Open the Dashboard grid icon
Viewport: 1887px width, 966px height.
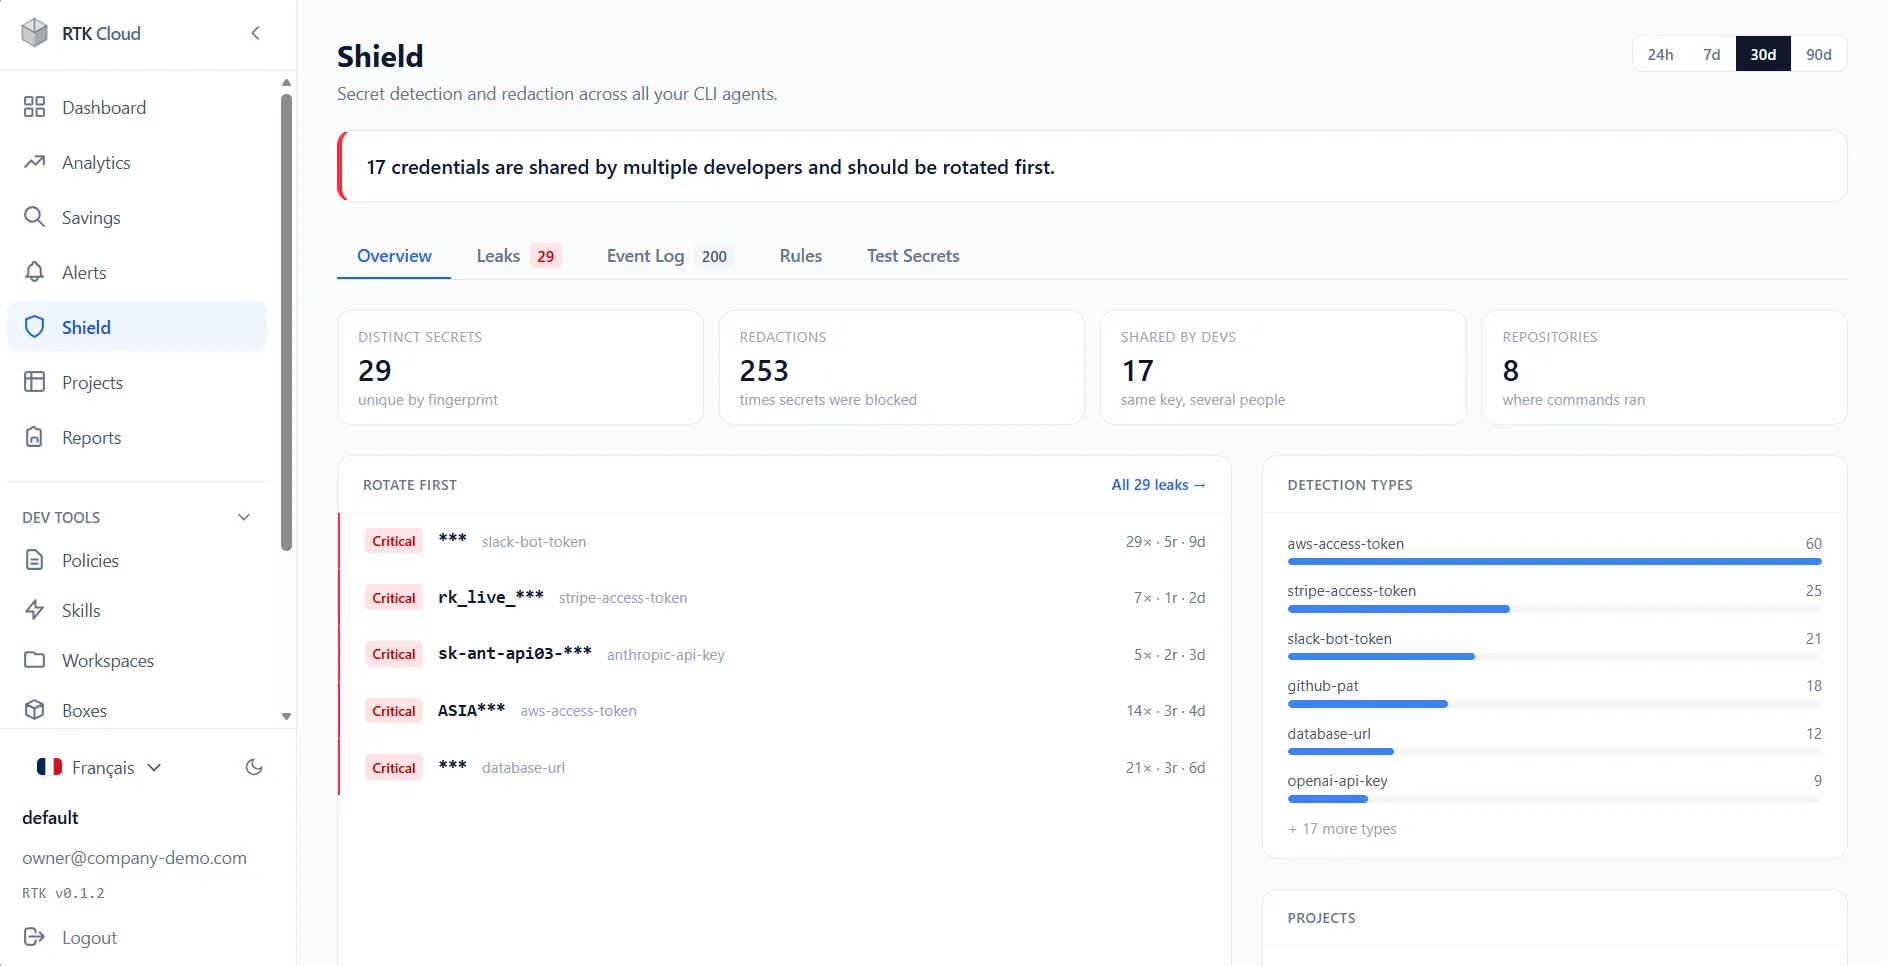click(35, 107)
